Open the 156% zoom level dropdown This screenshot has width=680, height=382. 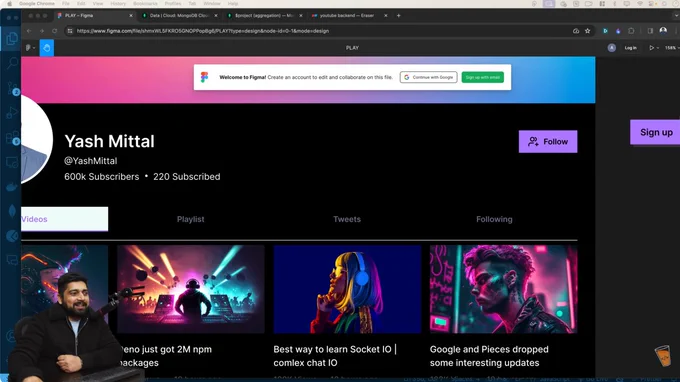[x=672, y=48]
